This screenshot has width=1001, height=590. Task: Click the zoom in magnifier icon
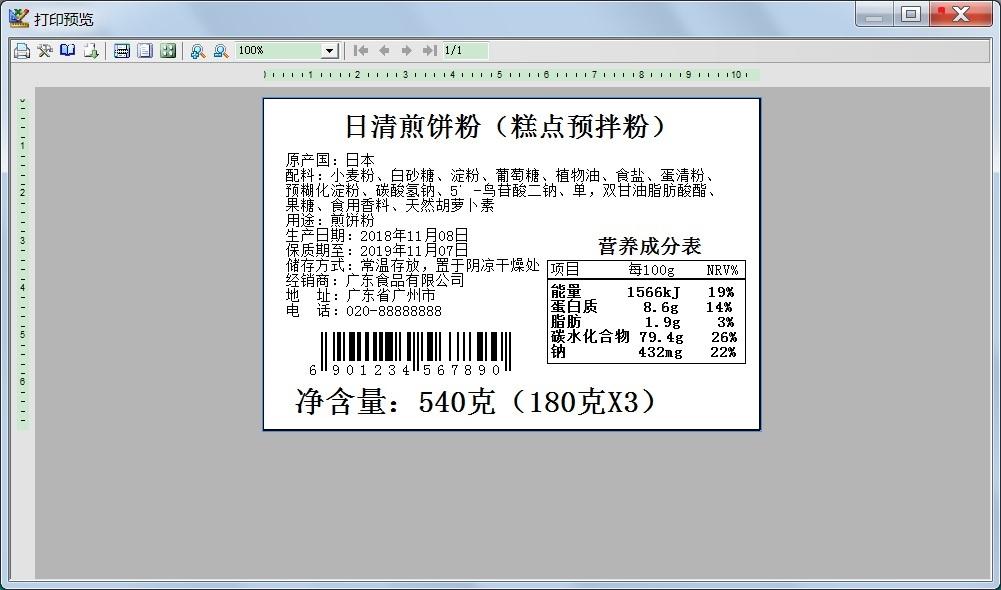(x=198, y=51)
